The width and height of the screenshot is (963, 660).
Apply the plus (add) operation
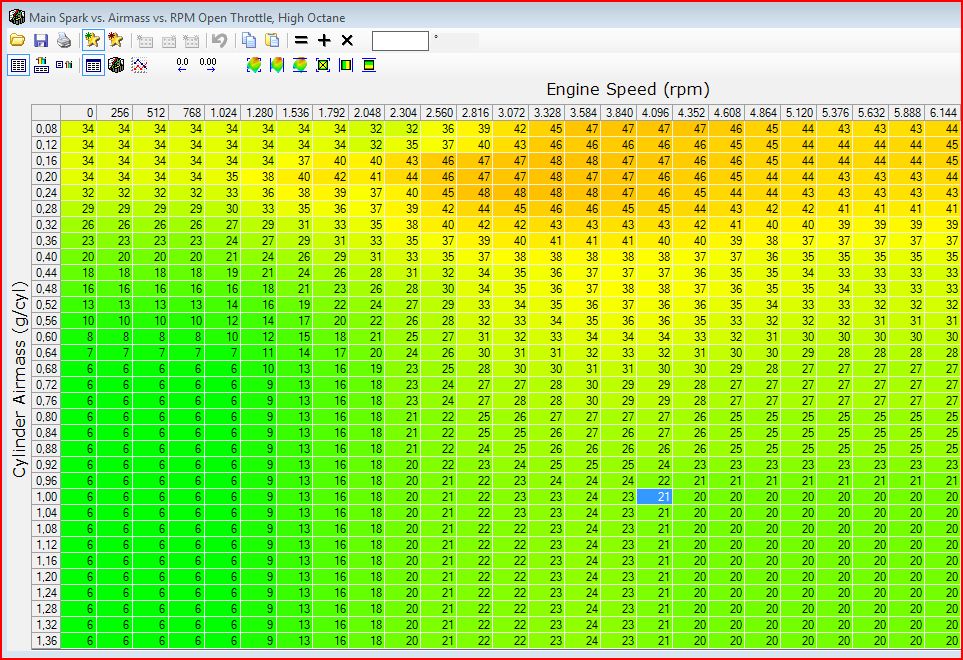click(x=324, y=41)
